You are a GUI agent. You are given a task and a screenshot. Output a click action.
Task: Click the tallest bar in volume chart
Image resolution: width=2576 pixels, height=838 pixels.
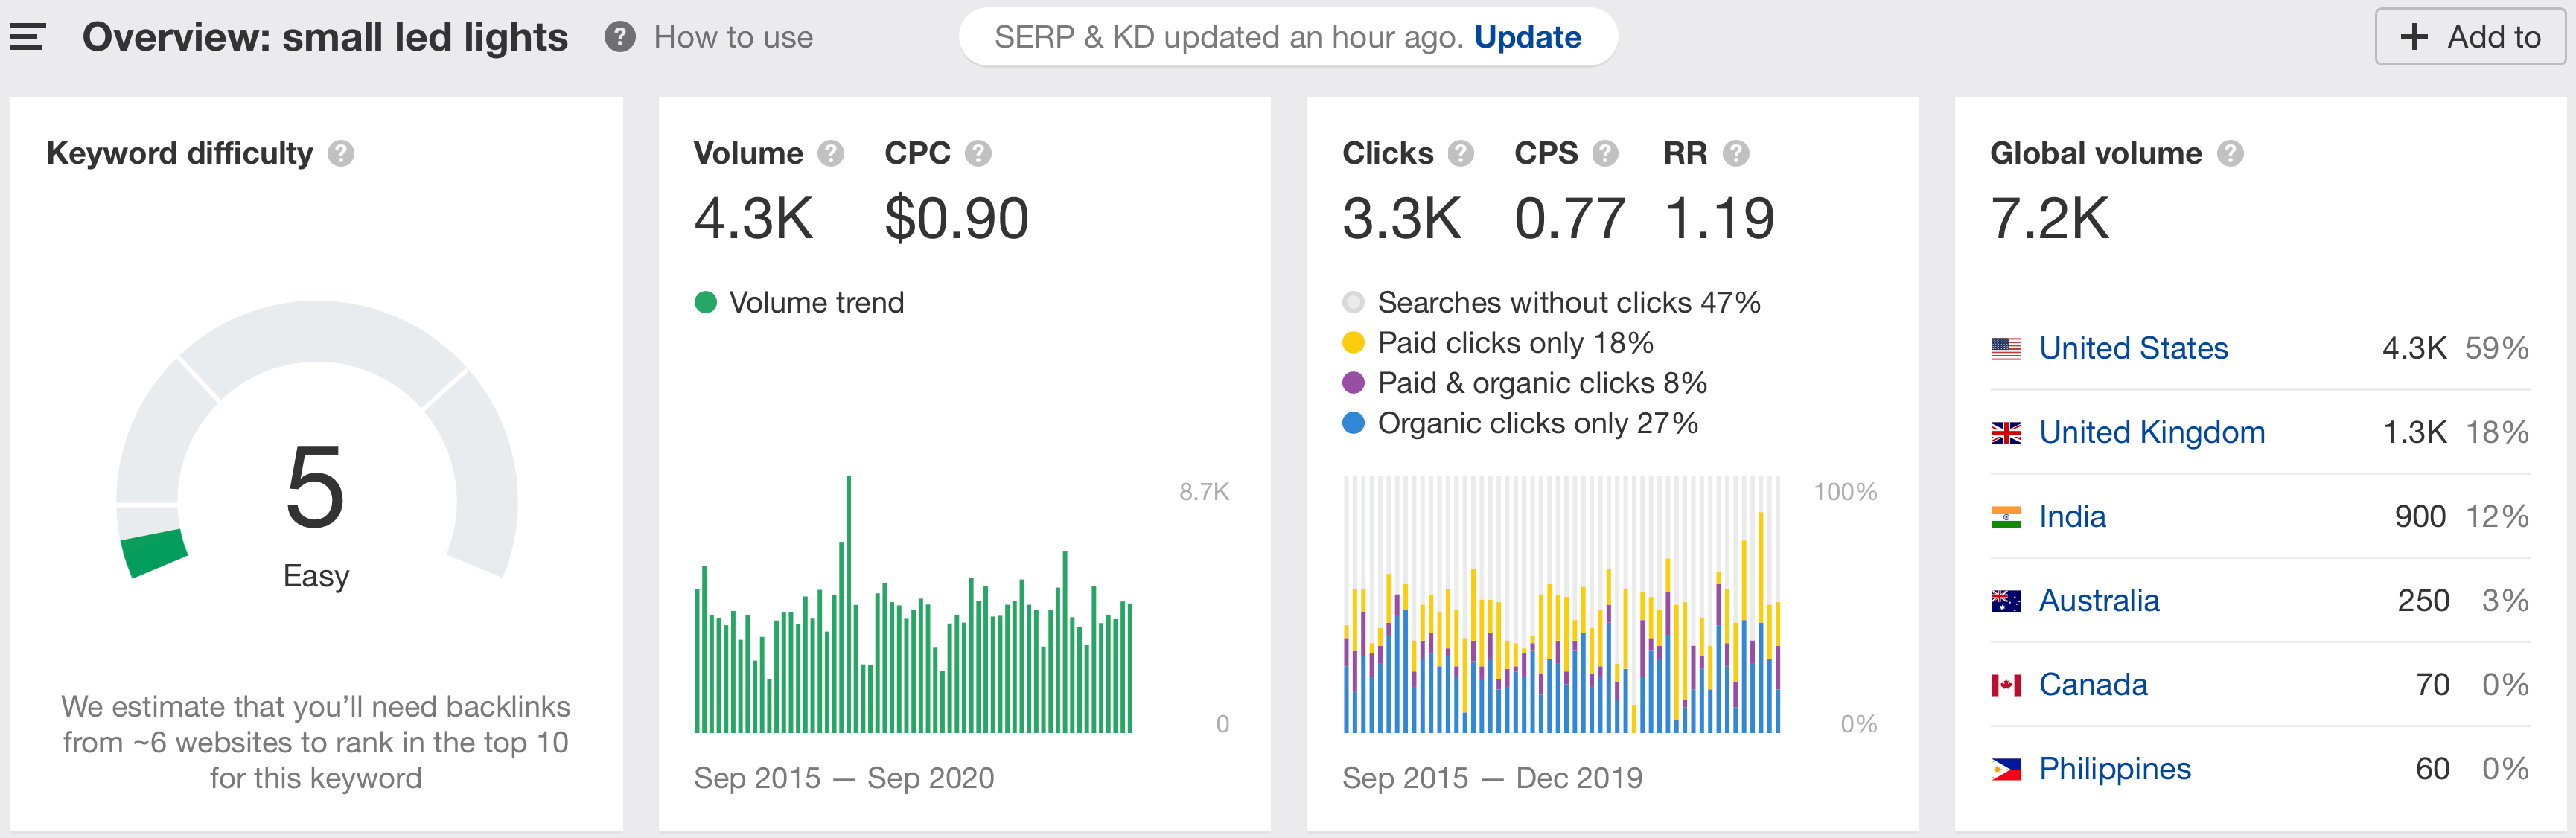point(848,605)
